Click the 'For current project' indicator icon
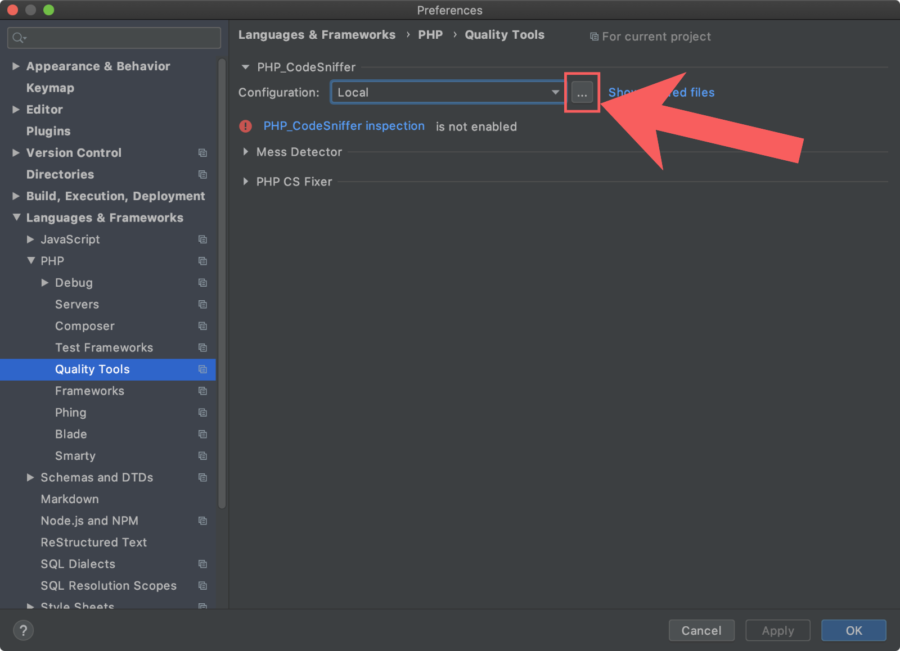The height and width of the screenshot is (651, 900). pos(593,36)
